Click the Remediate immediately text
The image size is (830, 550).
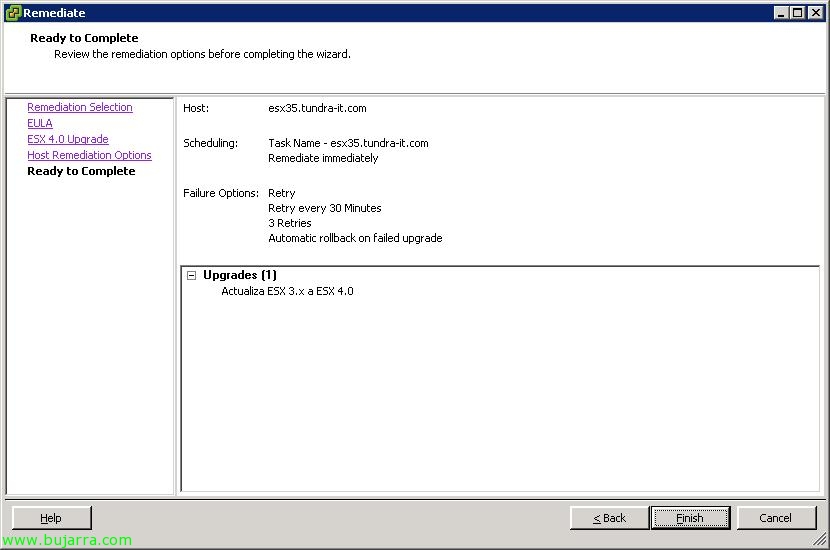tap(323, 158)
